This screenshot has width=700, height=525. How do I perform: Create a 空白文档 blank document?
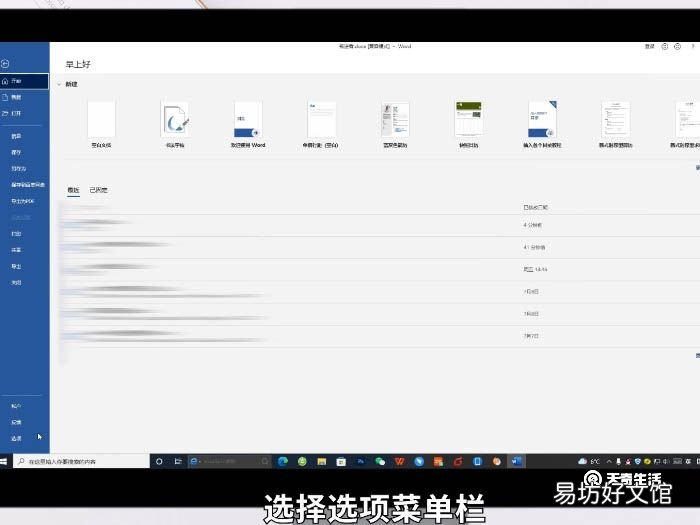tap(101, 124)
